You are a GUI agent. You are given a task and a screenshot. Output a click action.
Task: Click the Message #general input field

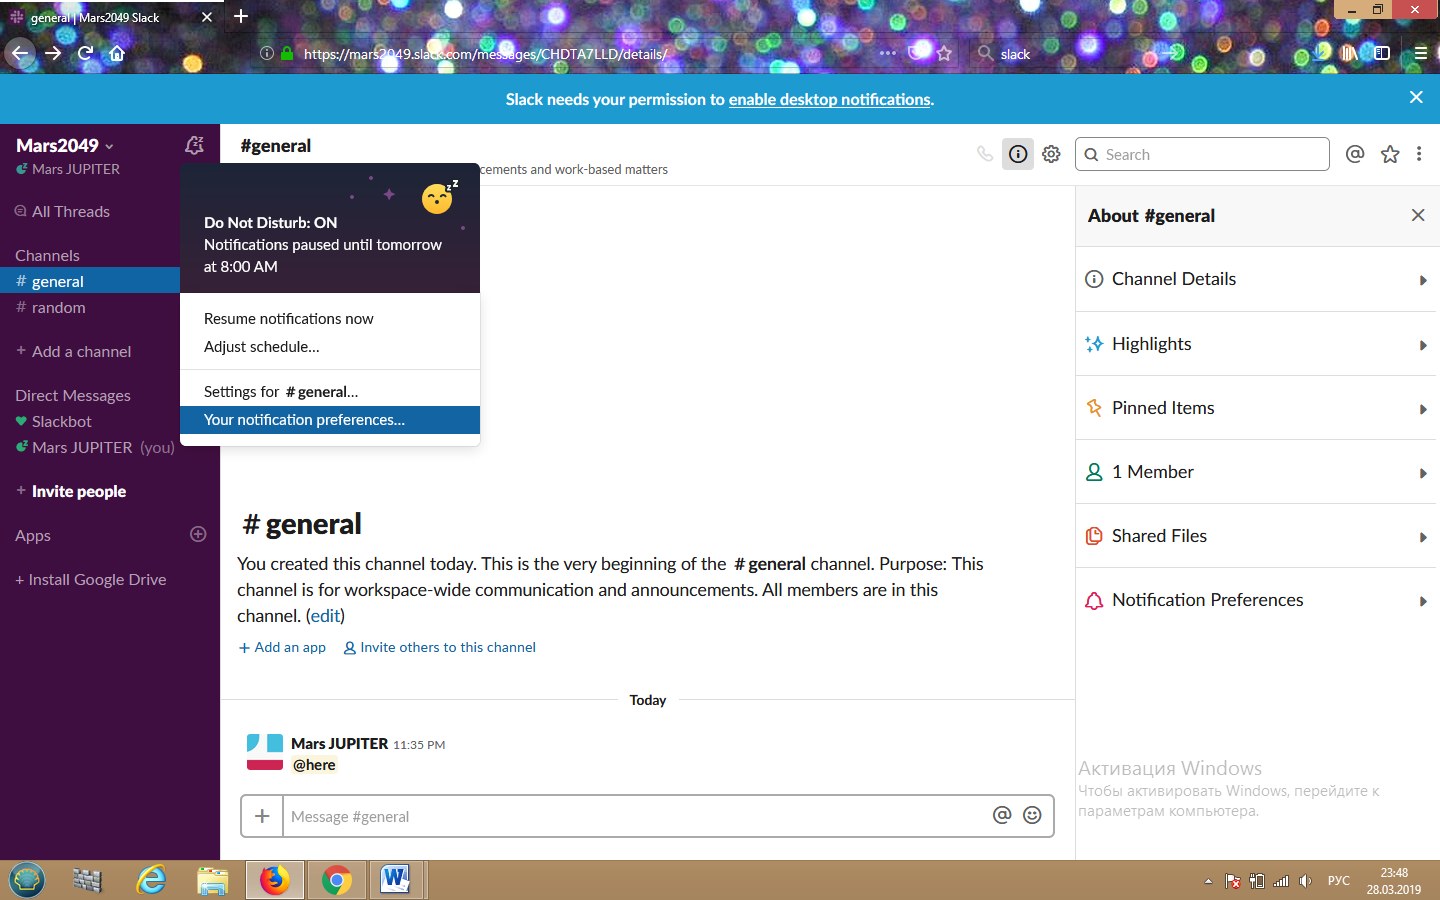pyautogui.click(x=635, y=816)
